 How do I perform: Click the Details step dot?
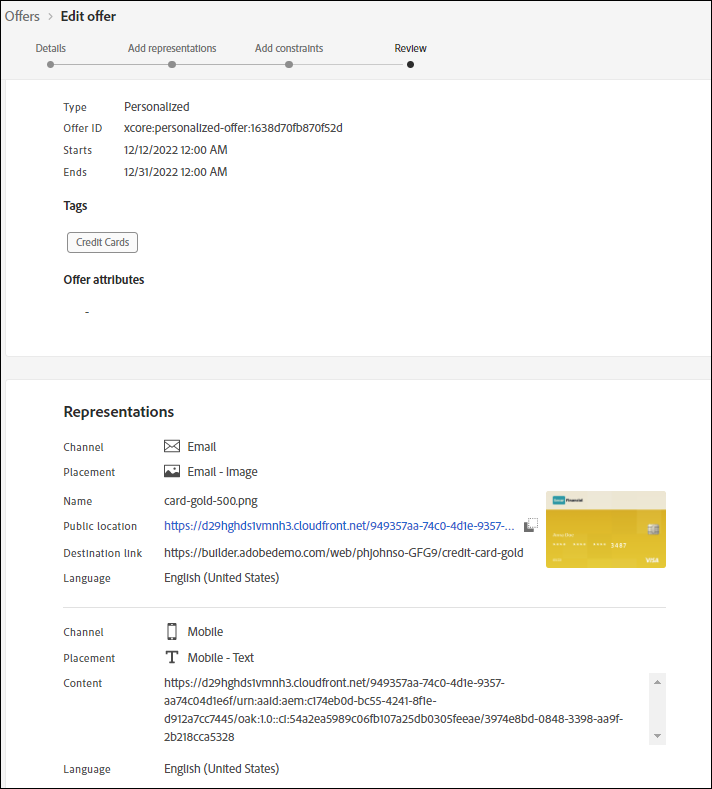point(50,64)
